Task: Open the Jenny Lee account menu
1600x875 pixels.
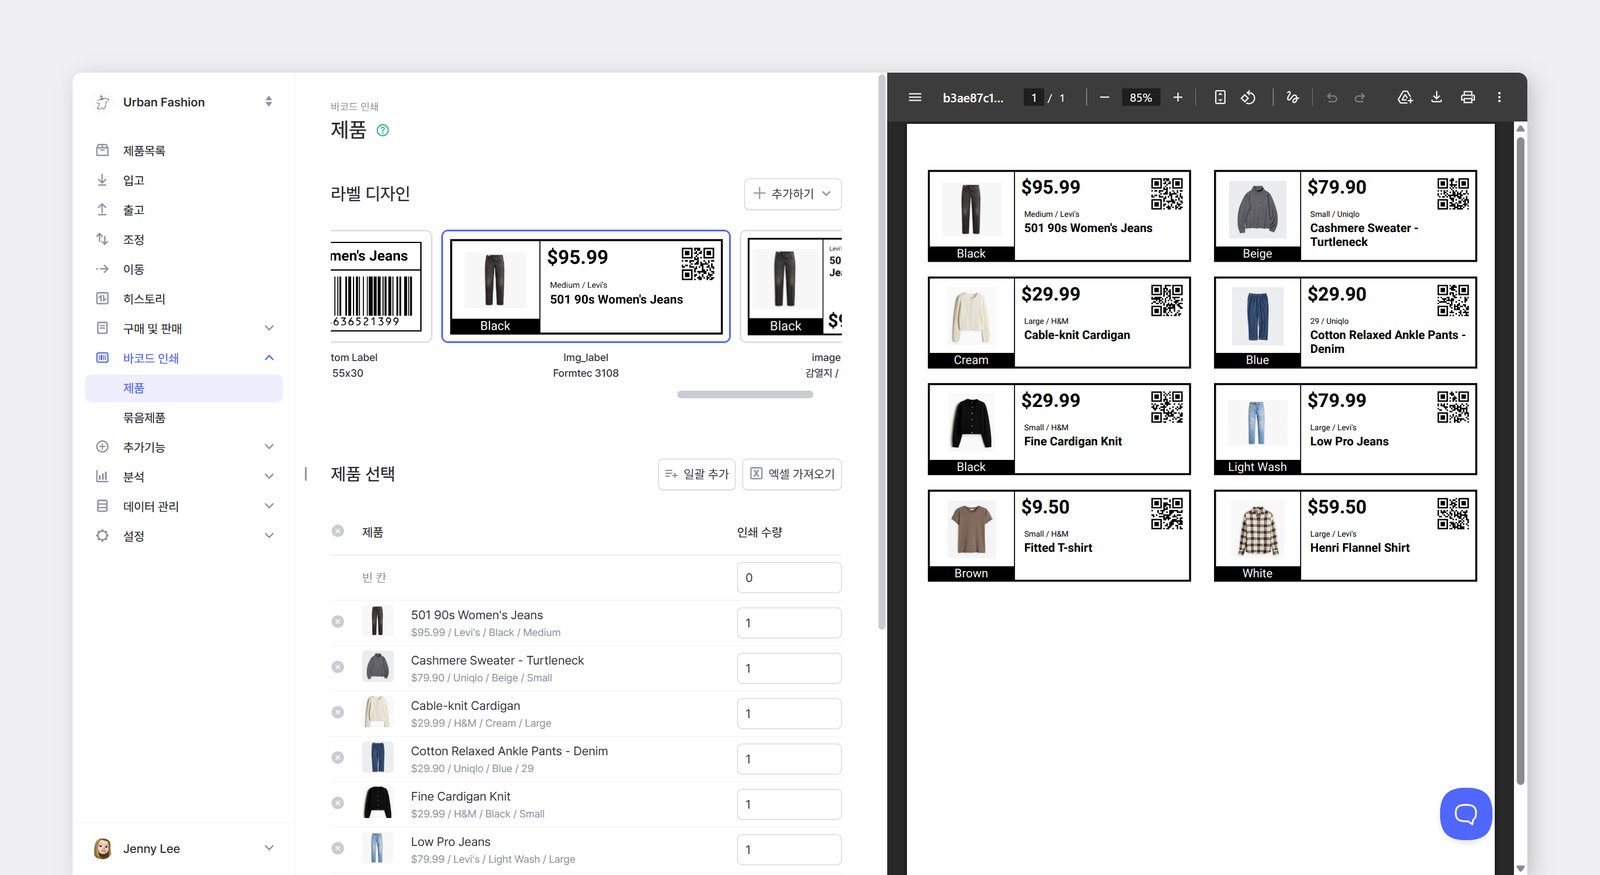Action: pos(184,849)
